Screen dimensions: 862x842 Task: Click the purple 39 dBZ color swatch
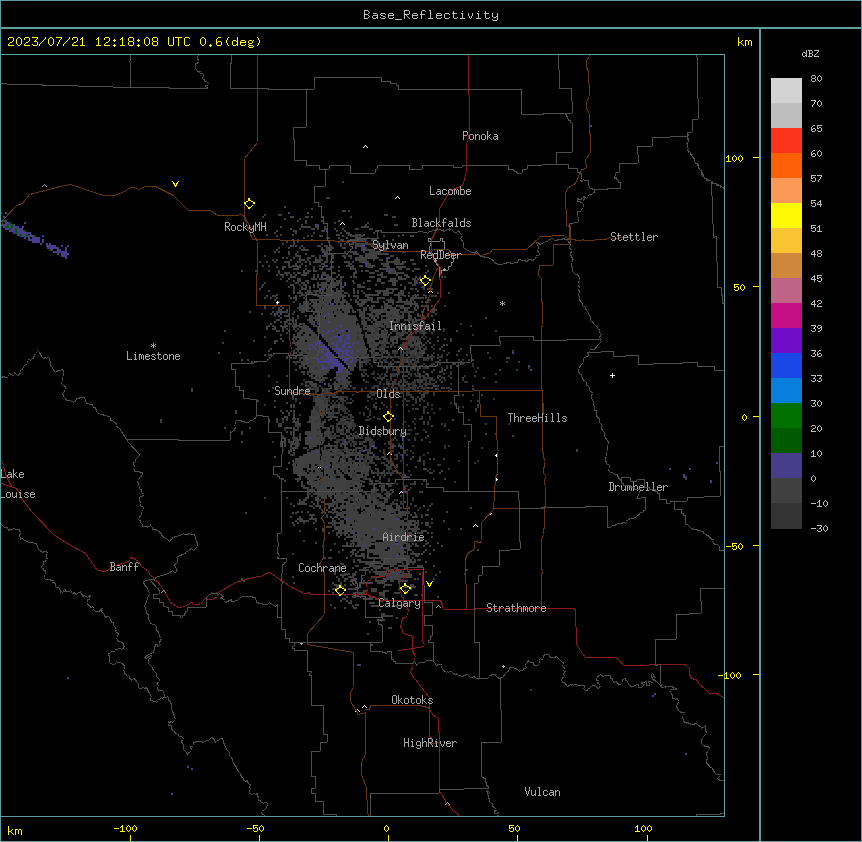pos(786,341)
